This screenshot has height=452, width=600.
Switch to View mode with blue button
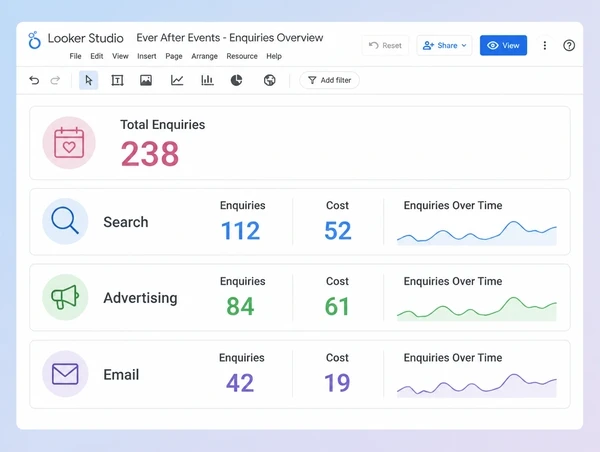[503, 46]
